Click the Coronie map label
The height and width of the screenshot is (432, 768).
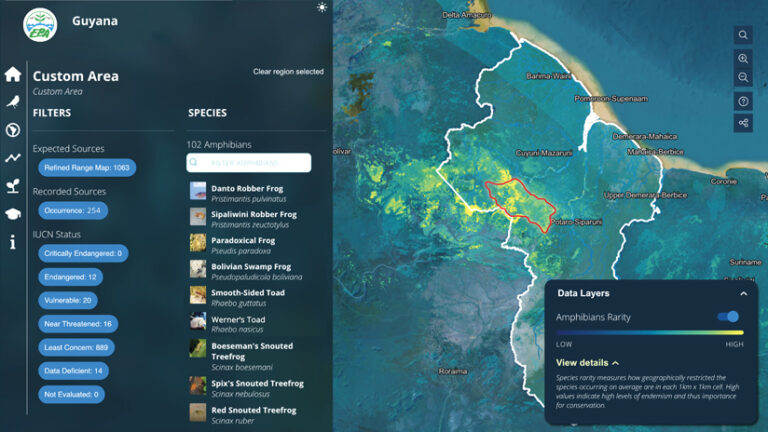(x=723, y=181)
